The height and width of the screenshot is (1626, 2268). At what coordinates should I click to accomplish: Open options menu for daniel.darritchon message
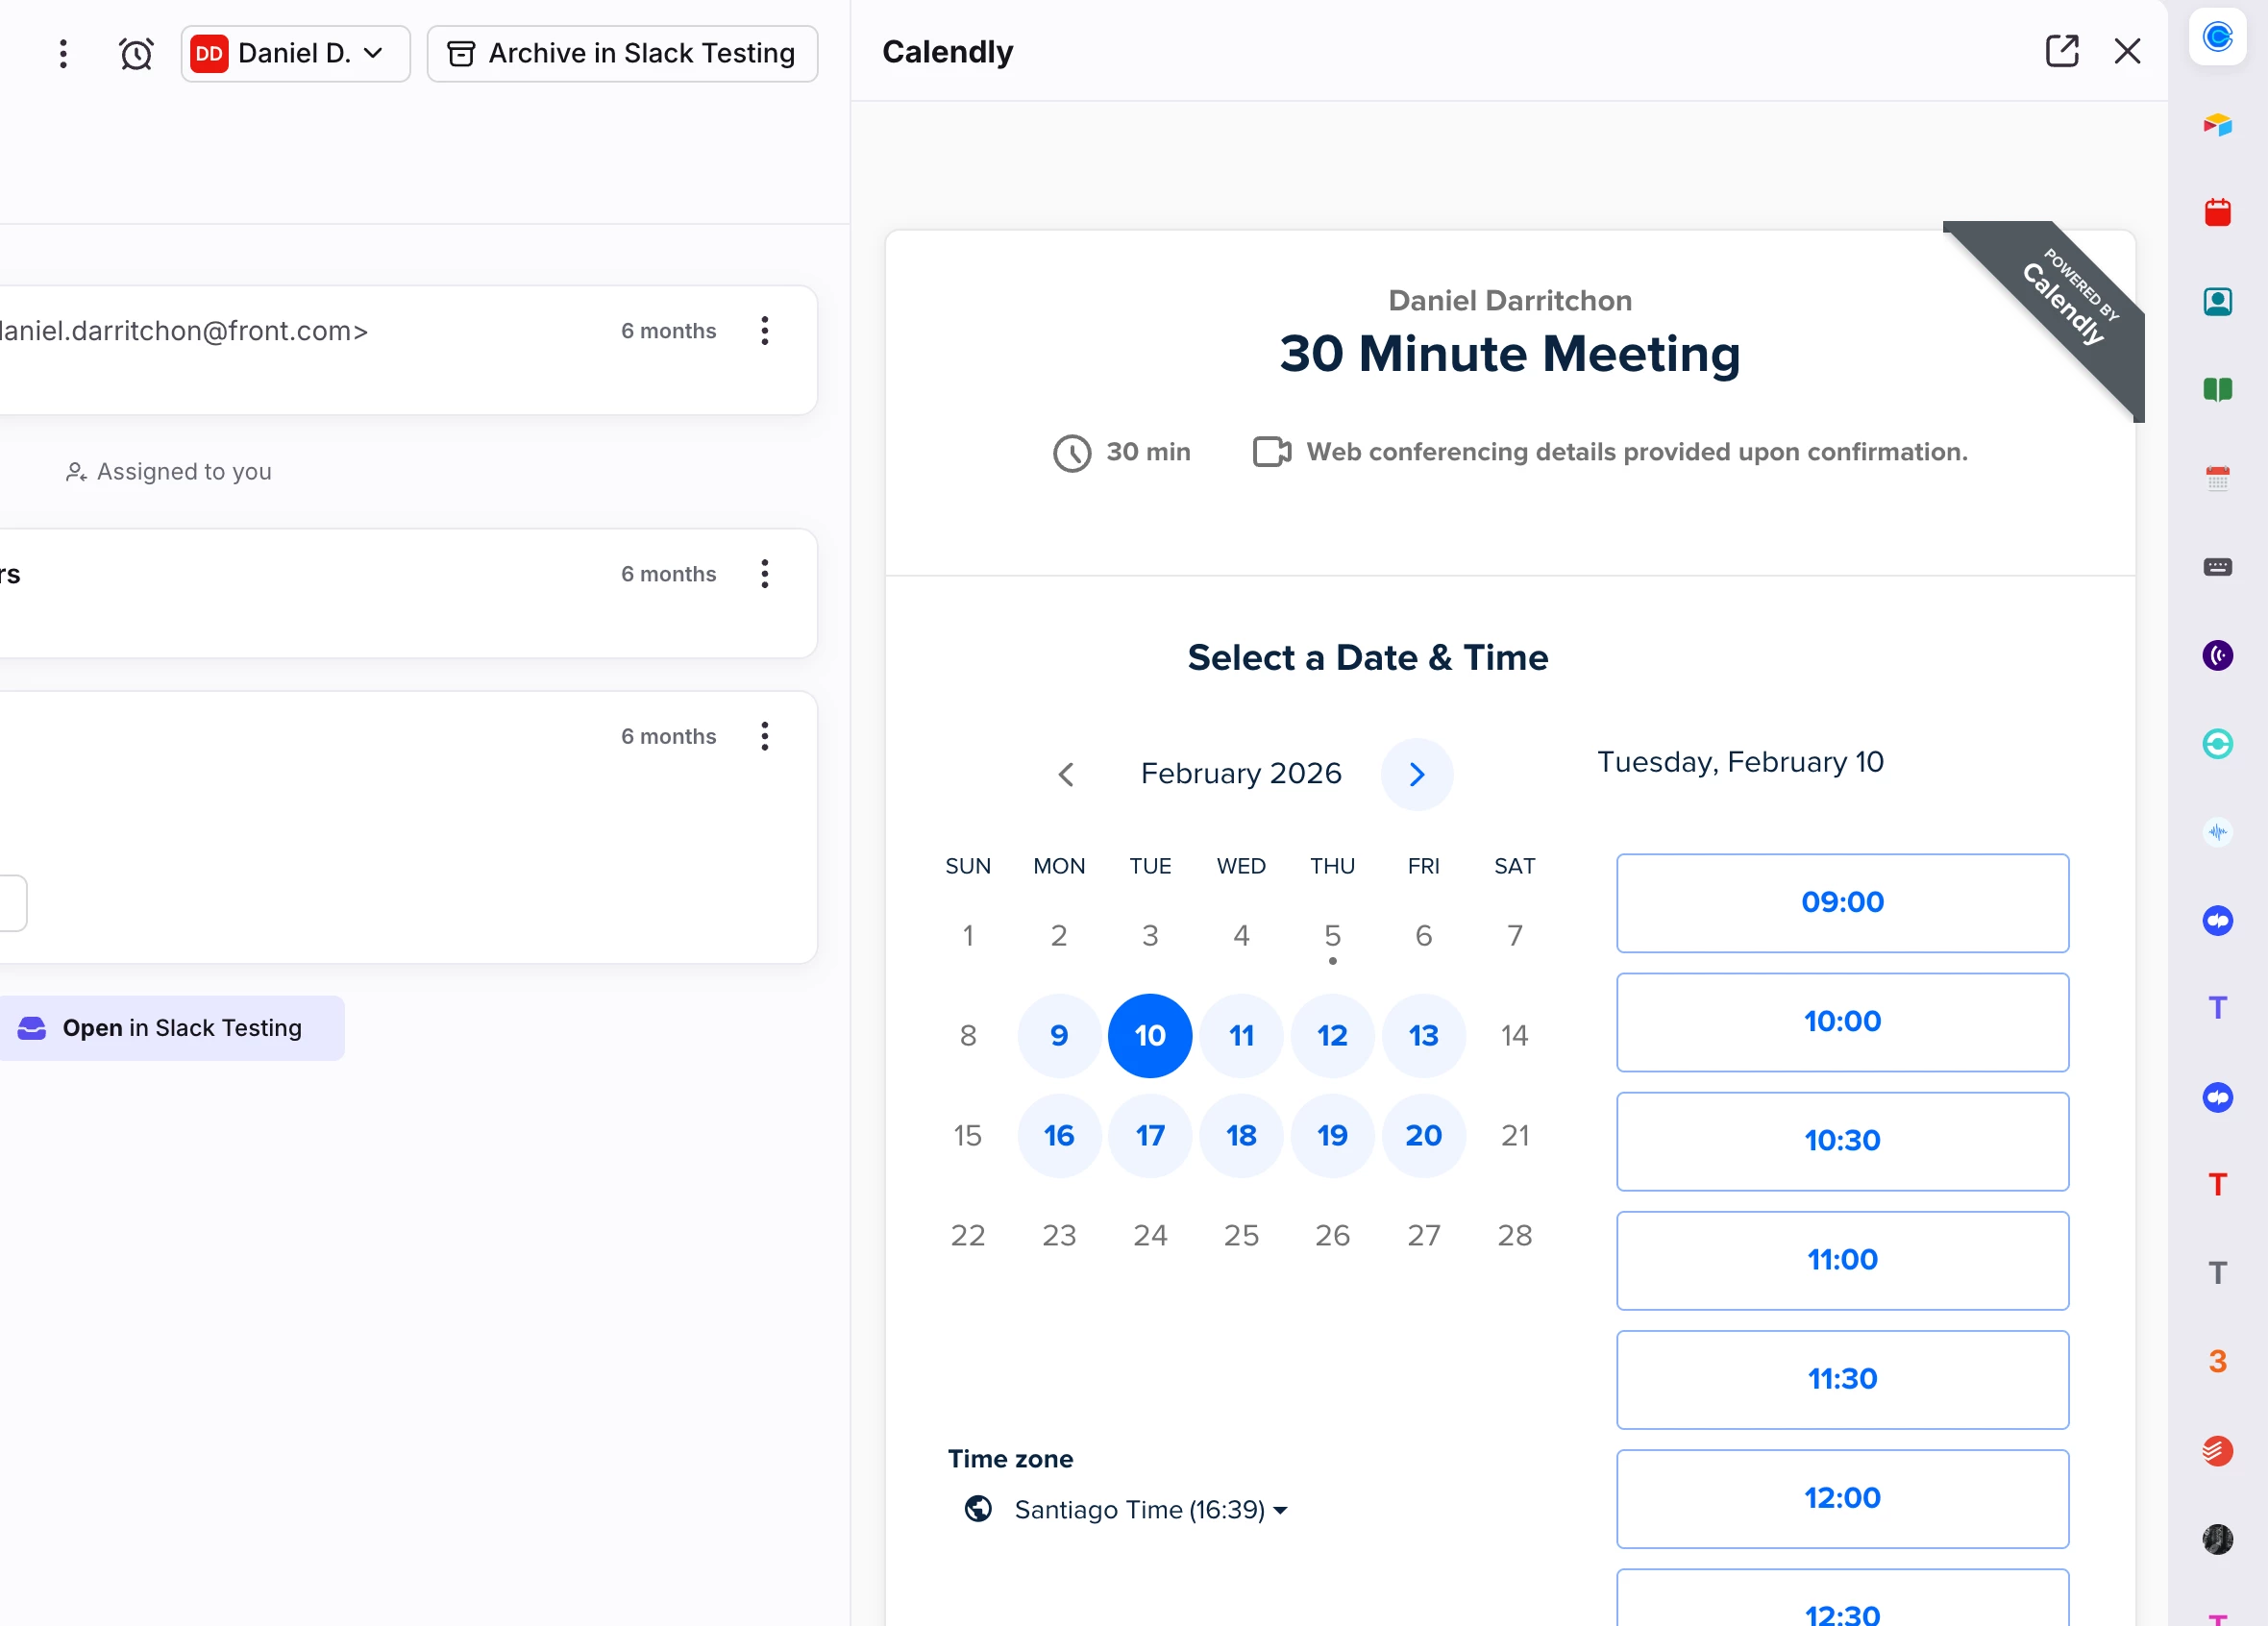click(x=764, y=331)
